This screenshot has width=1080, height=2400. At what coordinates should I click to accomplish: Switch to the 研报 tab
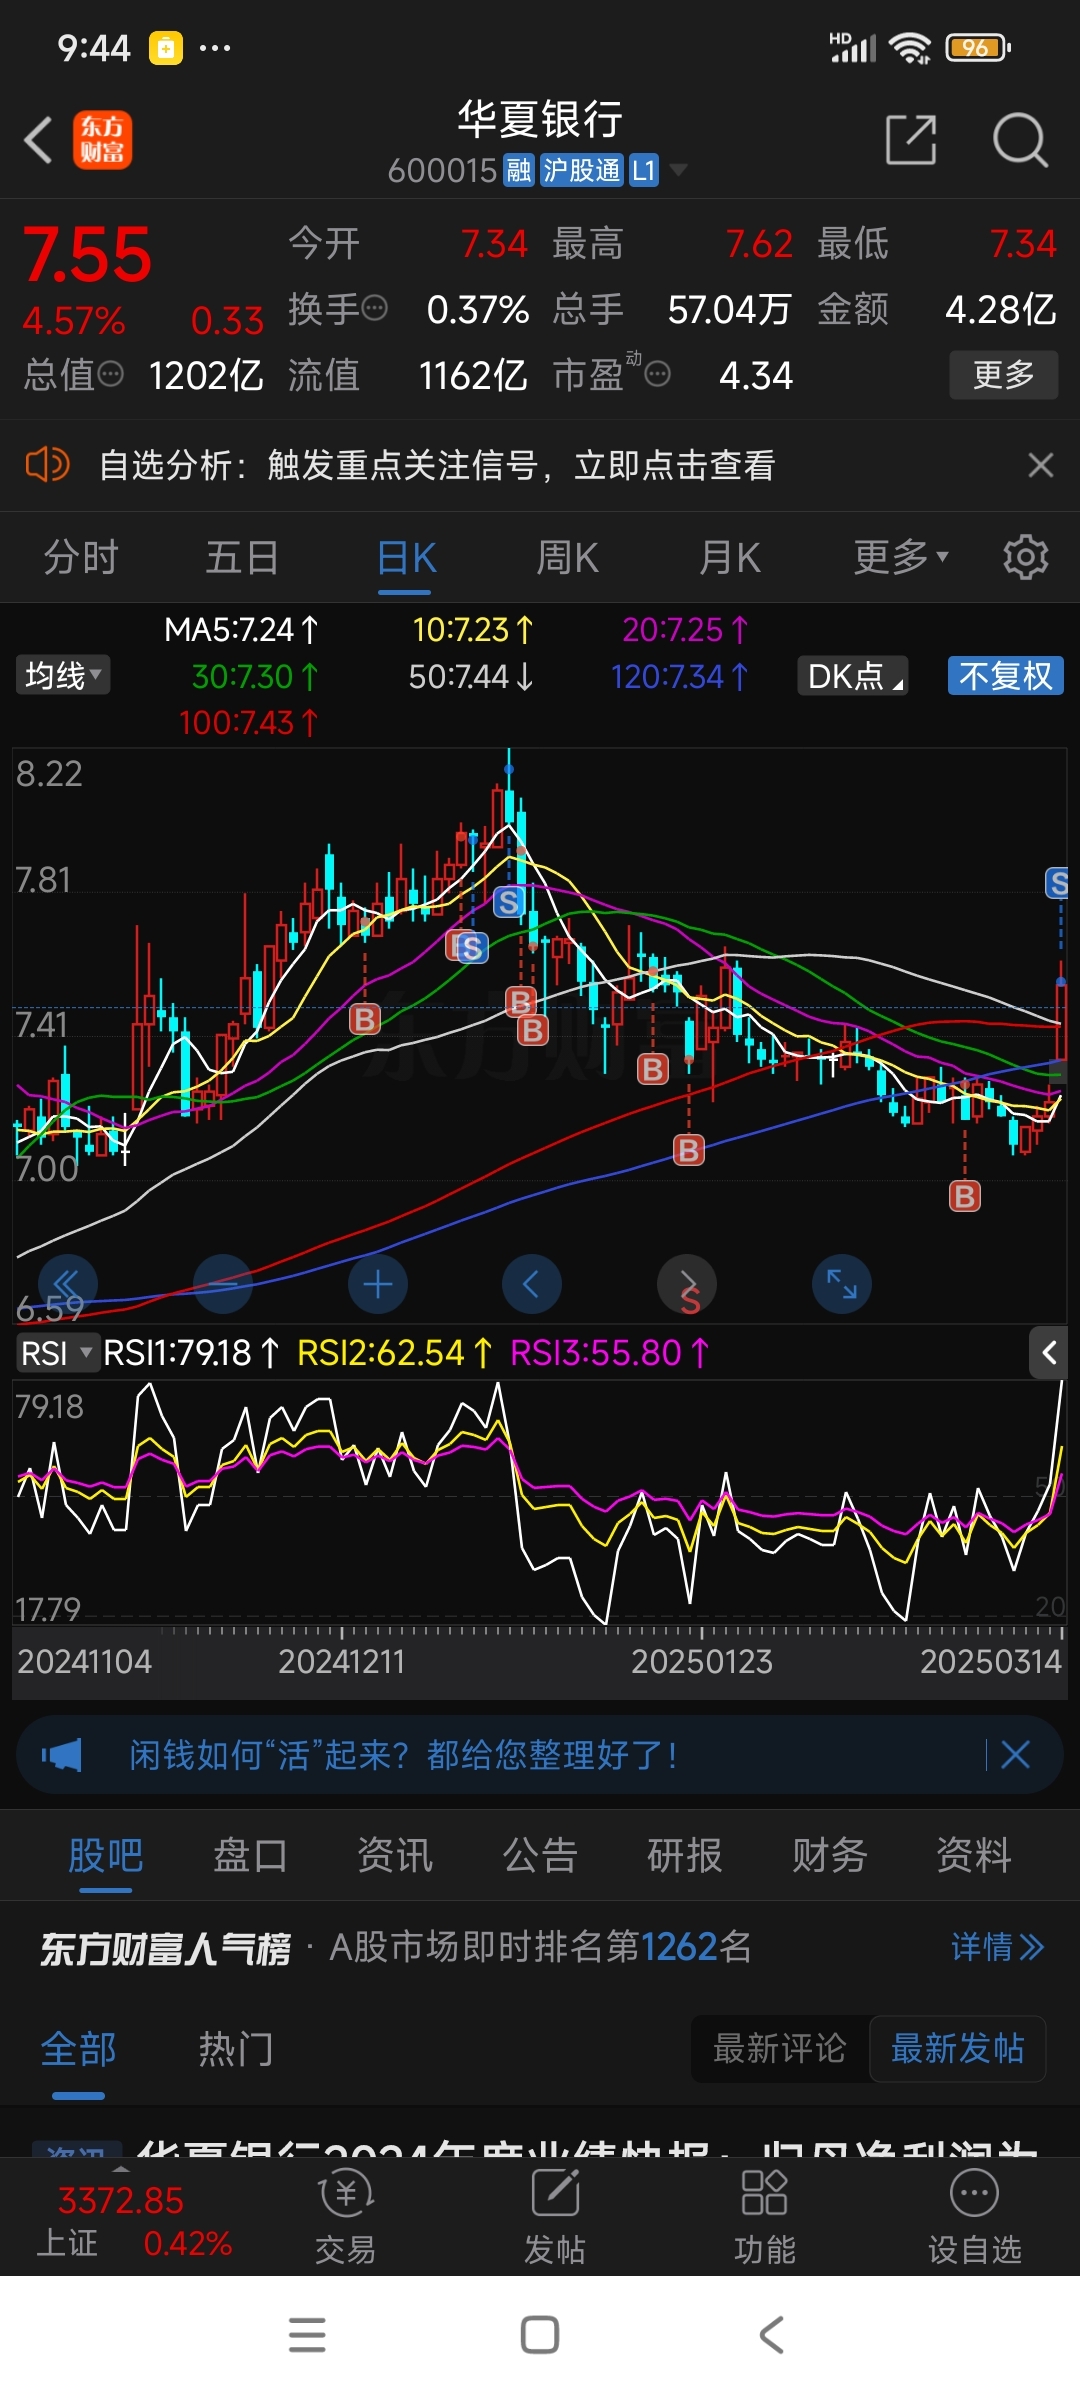pos(685,1856)
